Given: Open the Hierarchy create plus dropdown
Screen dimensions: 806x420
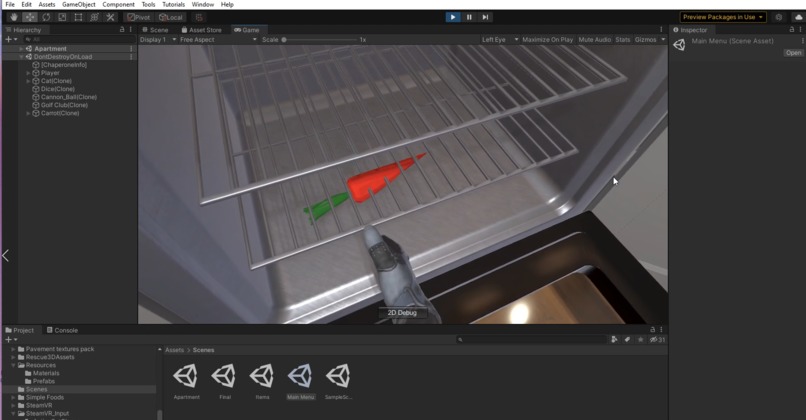Looking at the screenshot, I should point(11,39).
